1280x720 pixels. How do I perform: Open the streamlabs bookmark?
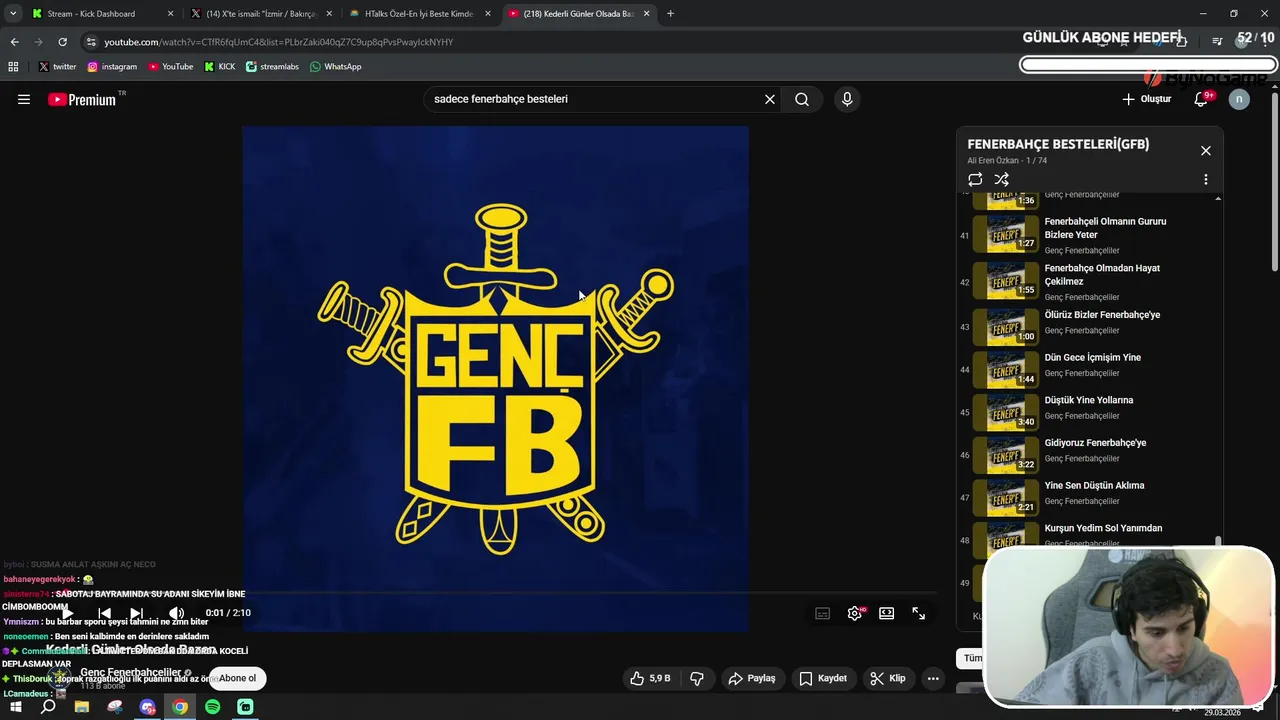pos(273,67)
